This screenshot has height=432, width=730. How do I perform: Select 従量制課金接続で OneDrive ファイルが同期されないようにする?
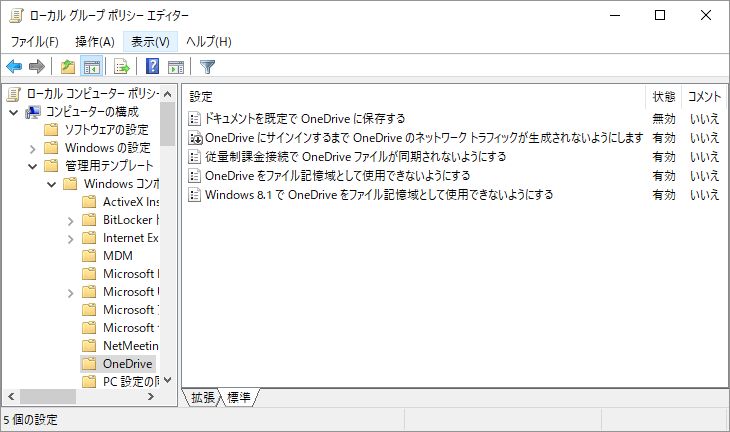(355, 157)
